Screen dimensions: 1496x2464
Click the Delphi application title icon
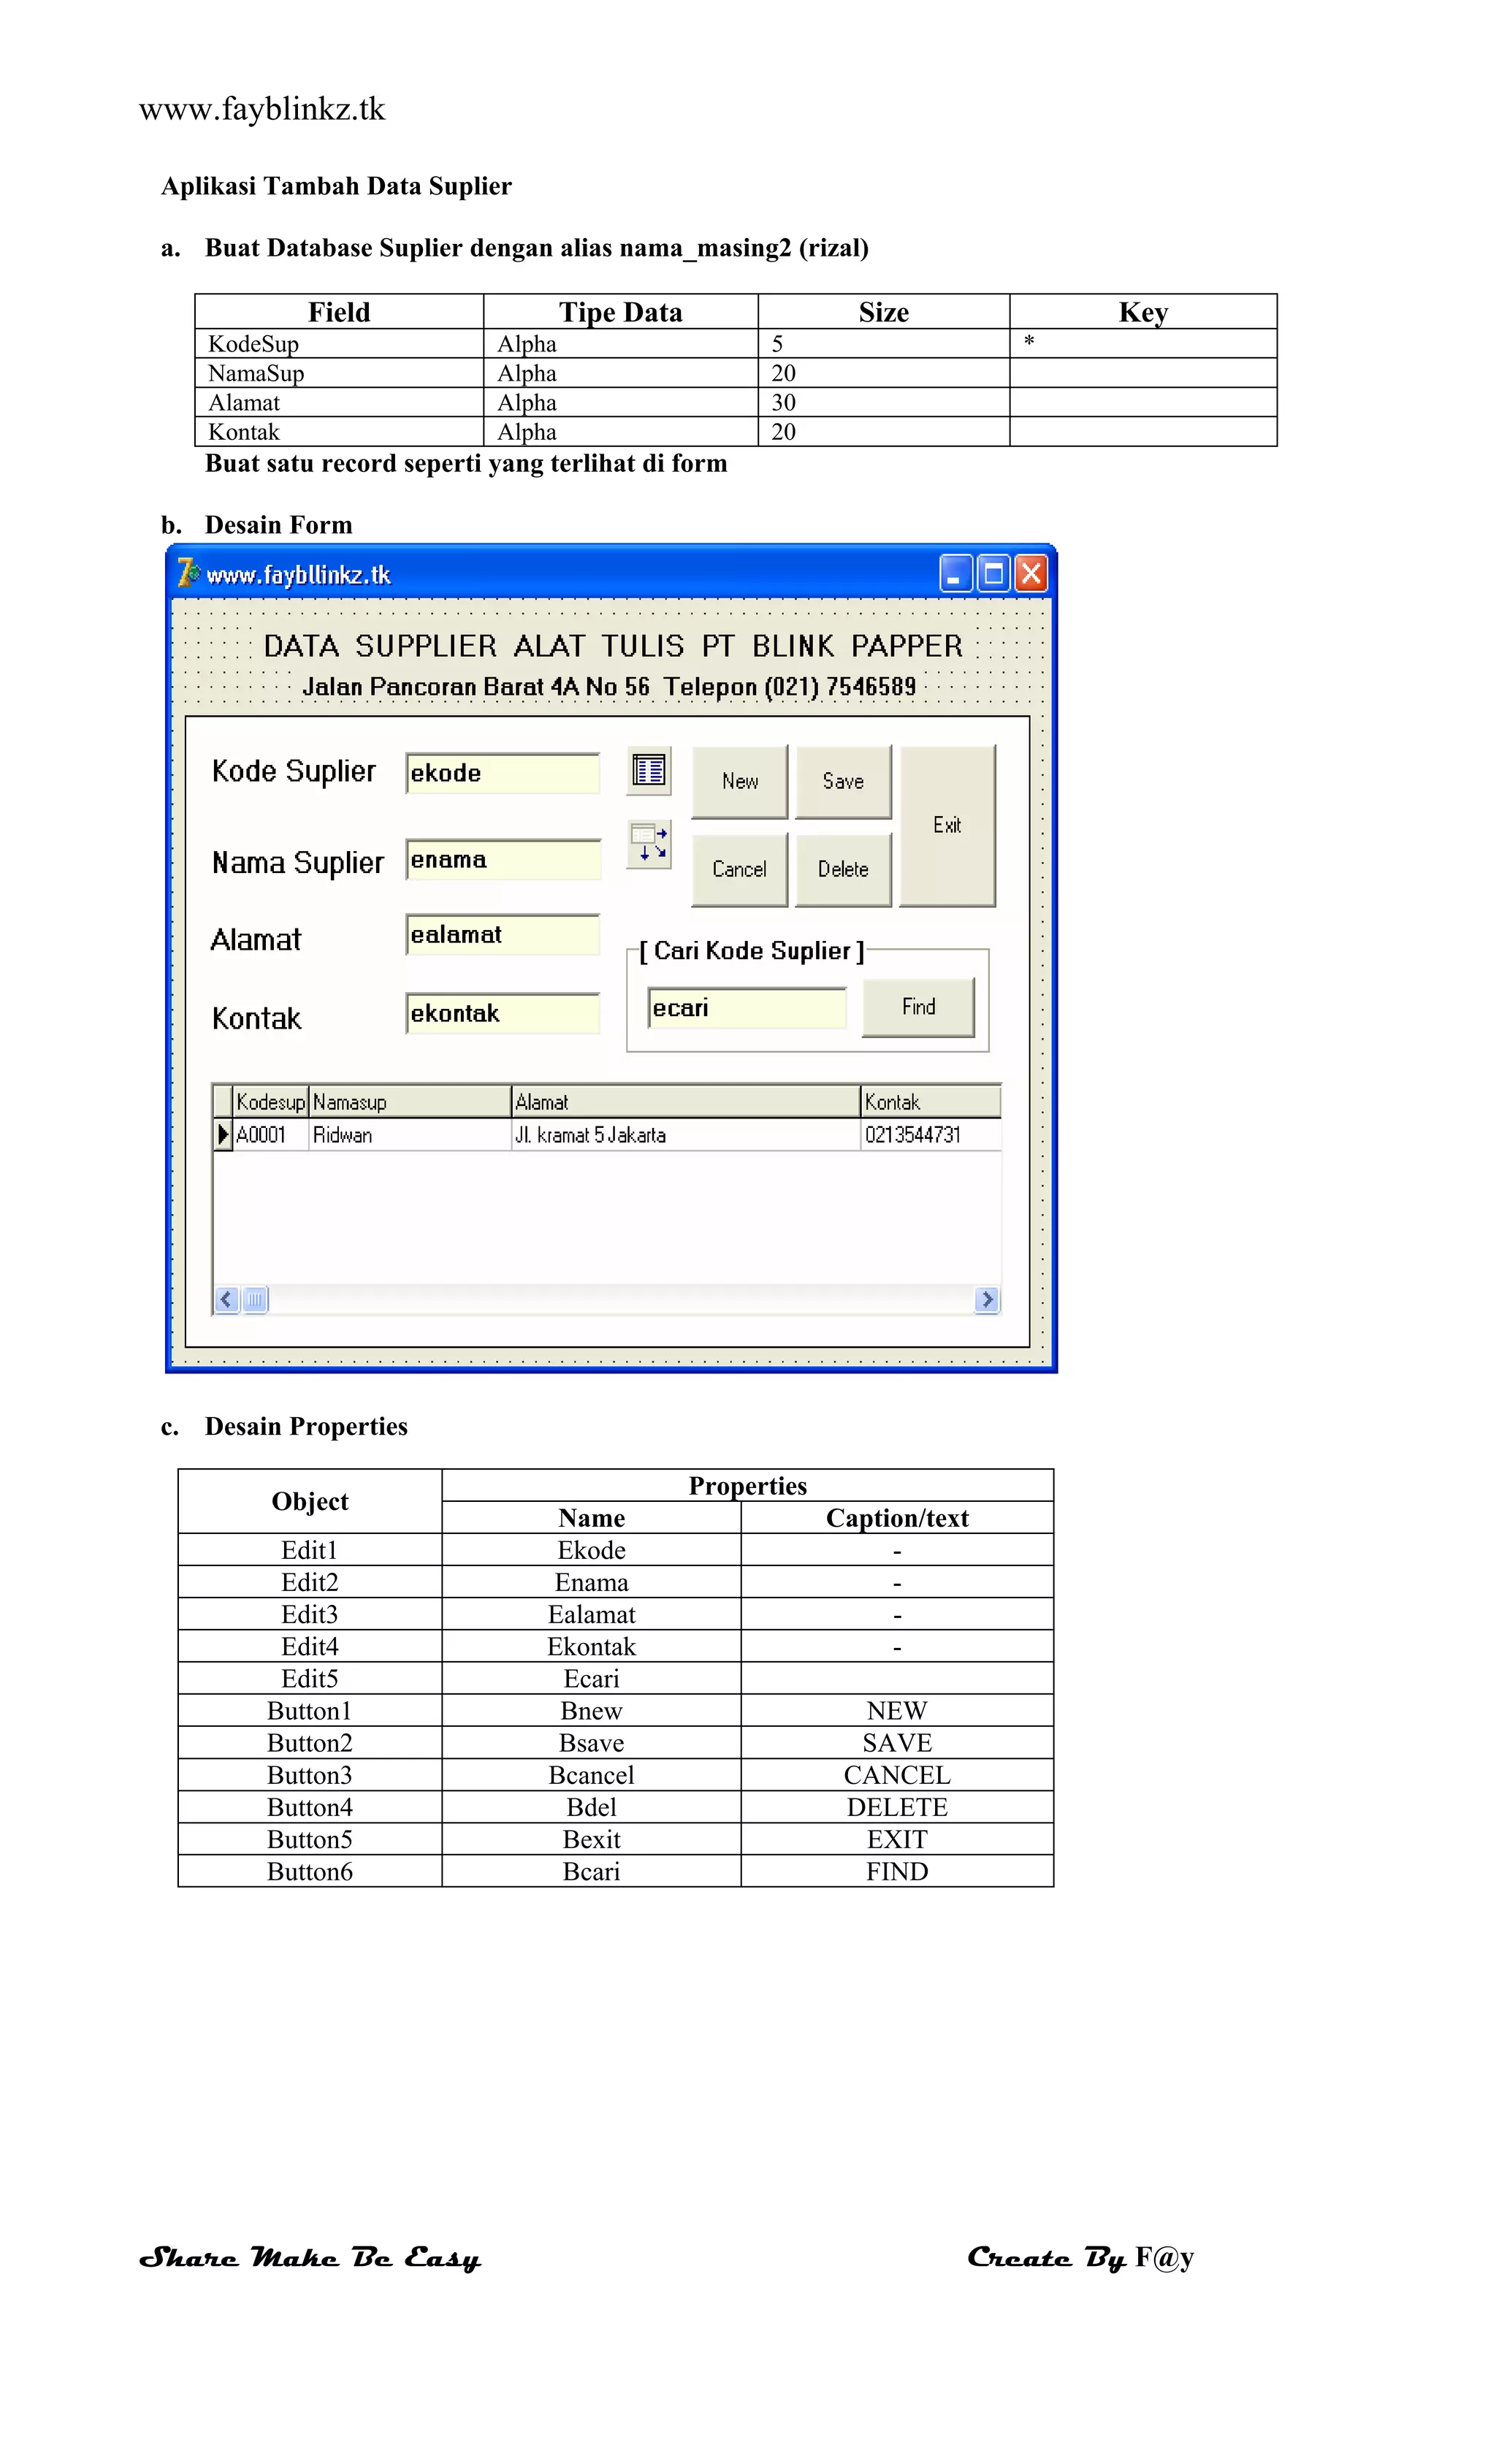188,573
